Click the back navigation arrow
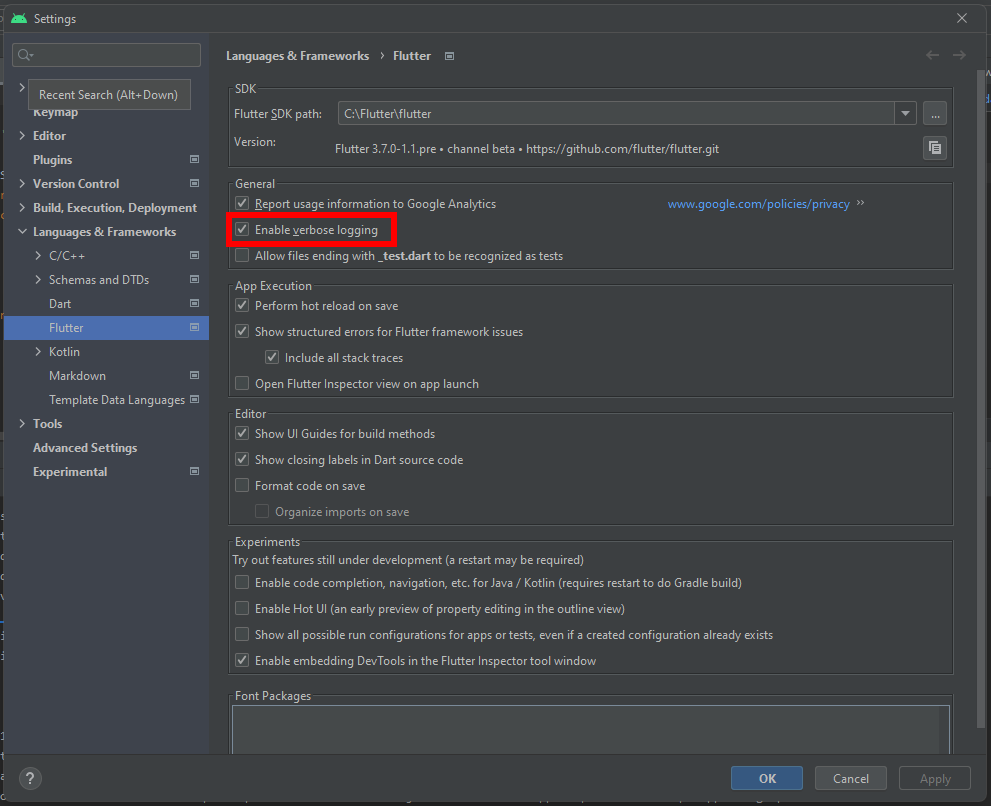Image resolution: width=991 pixels, height=806 pixels. click(x=931, y=55)
